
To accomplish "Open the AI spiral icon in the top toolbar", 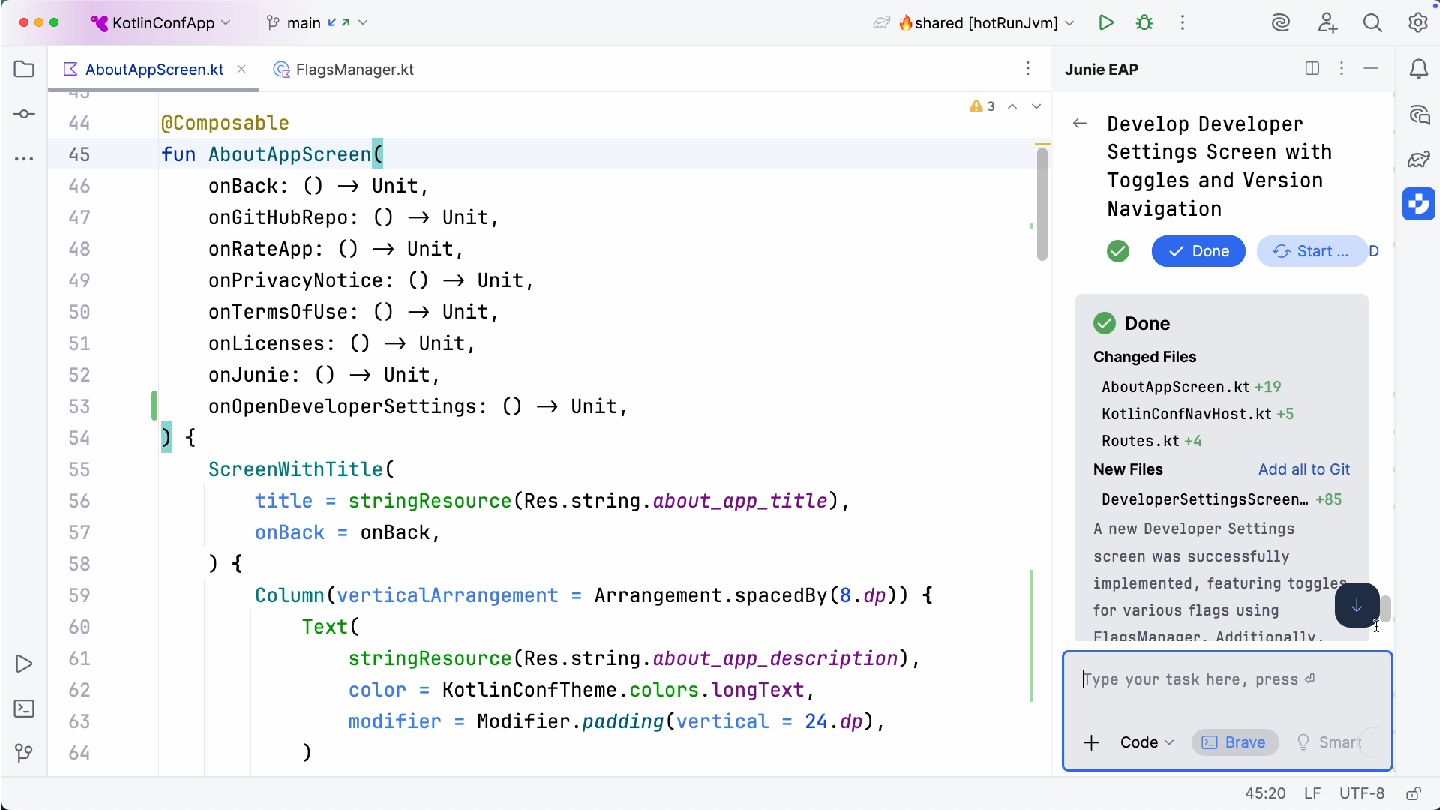I will point(1281,22).
